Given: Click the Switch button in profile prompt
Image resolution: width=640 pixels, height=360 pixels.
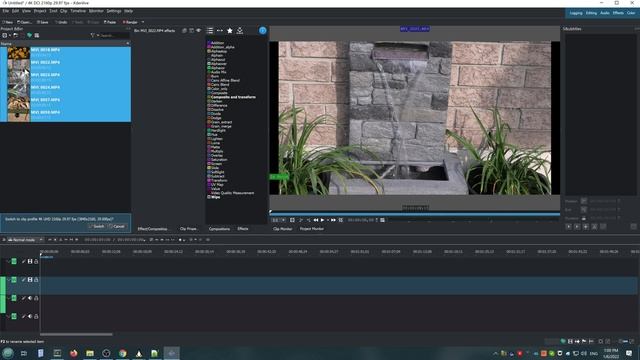Looking at the screenshot, I should (x=97, y=226).
